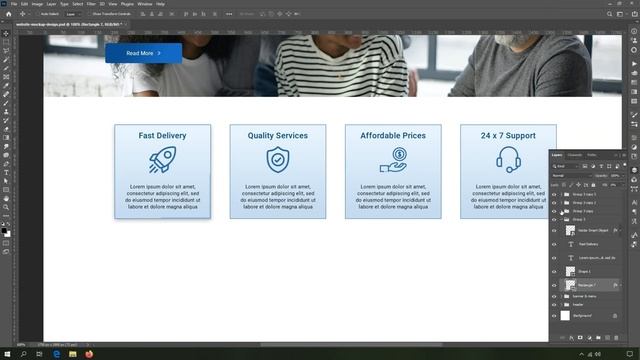Click the horizontal scrollbar below canvas
The height and width of the screenshot is (360, 640).
[x=351, y=345]
